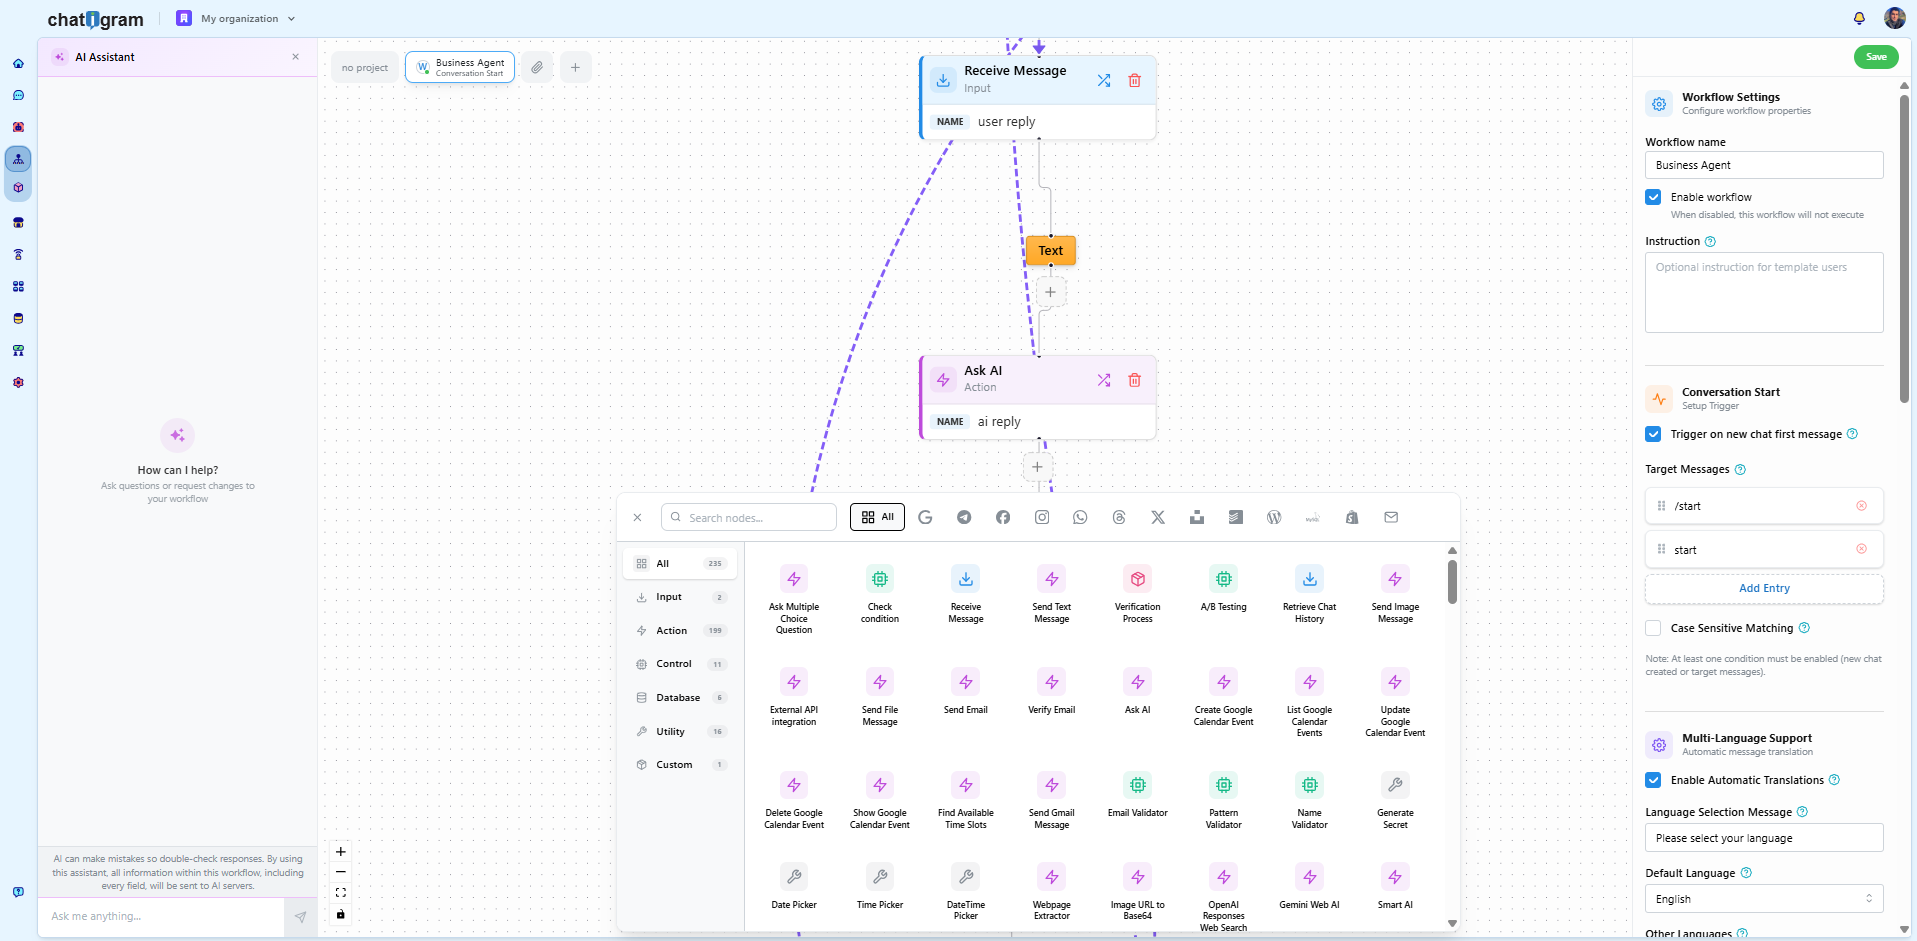Viewport: 1917px width, 941px height.
Task: Click the Workflow name input field
Action: click(1764, 165)
